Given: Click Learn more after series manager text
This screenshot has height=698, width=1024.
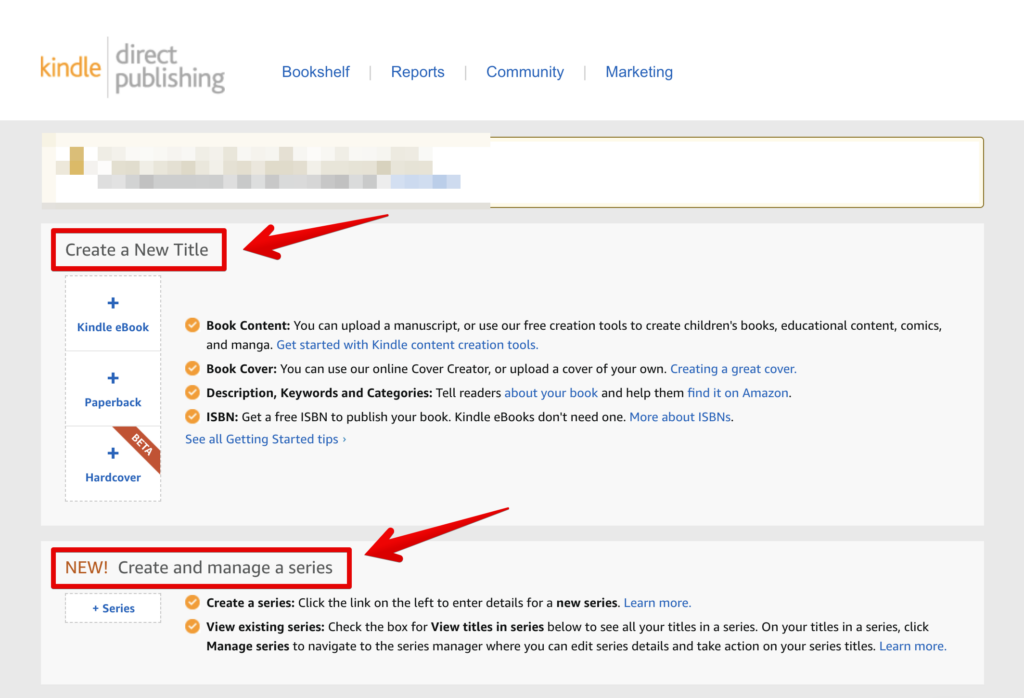Looking at the screenshot, I should [x=912, y=646].
